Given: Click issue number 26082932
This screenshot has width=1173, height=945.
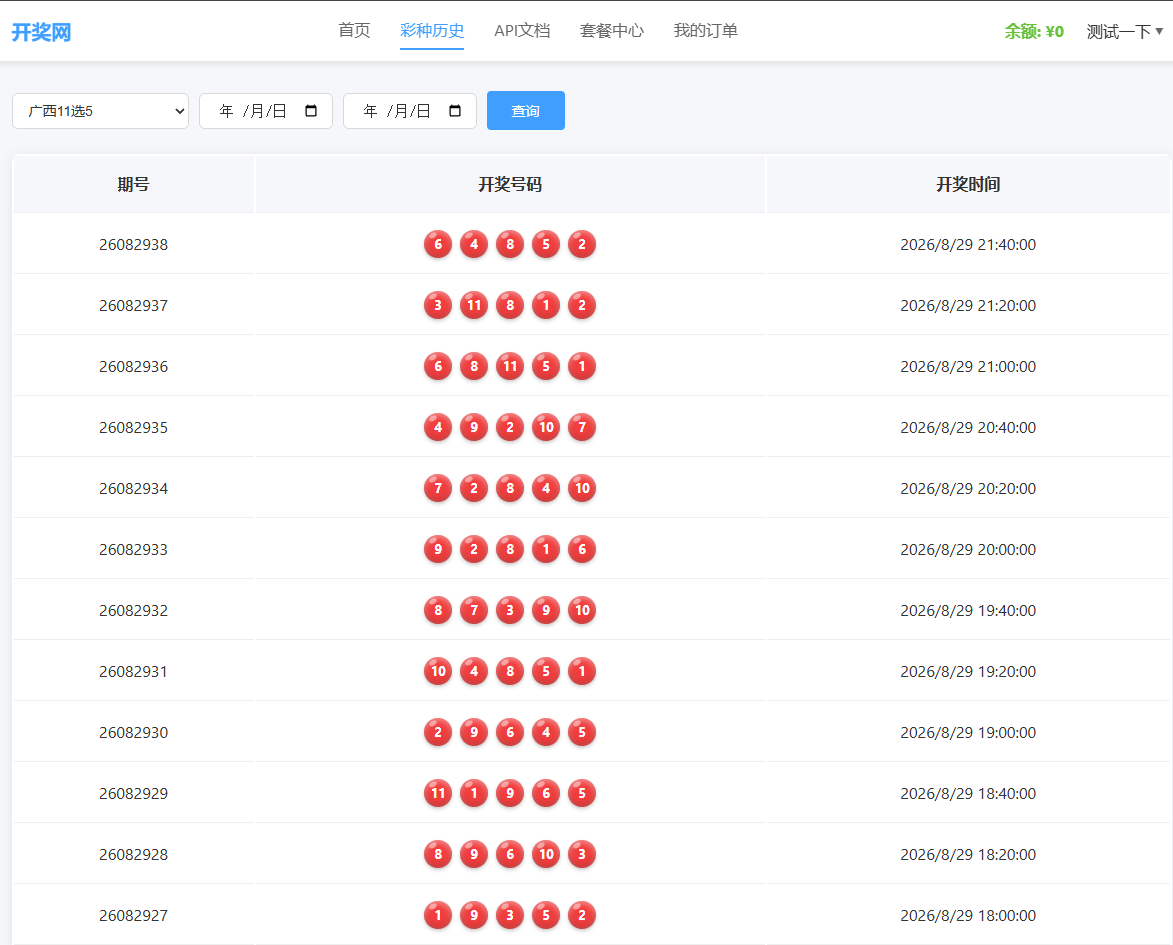Looking at the screenshot, I should tap(133, 611).
